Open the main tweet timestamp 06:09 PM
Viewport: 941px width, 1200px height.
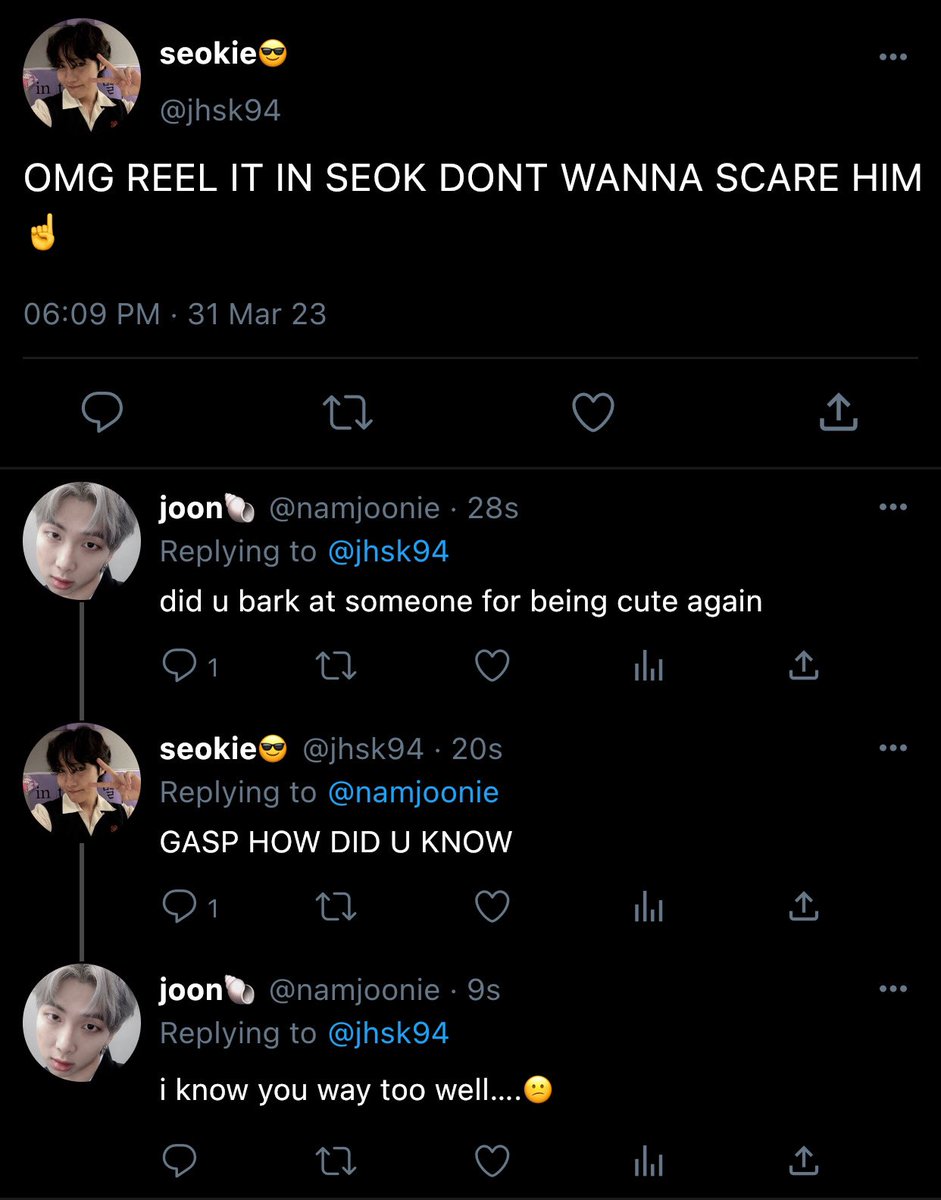point(91,314)
